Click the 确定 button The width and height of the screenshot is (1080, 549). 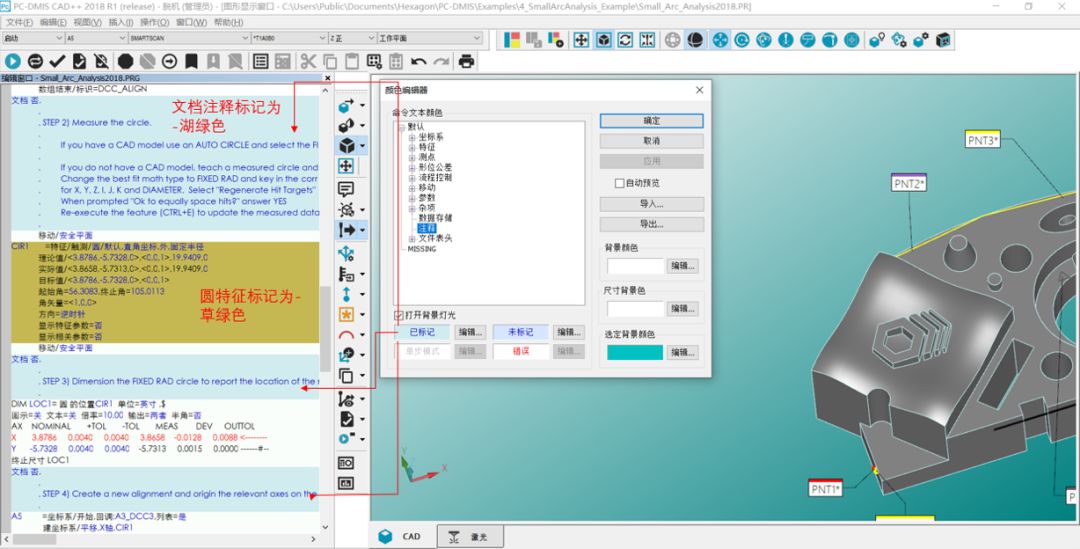point(652,121)
